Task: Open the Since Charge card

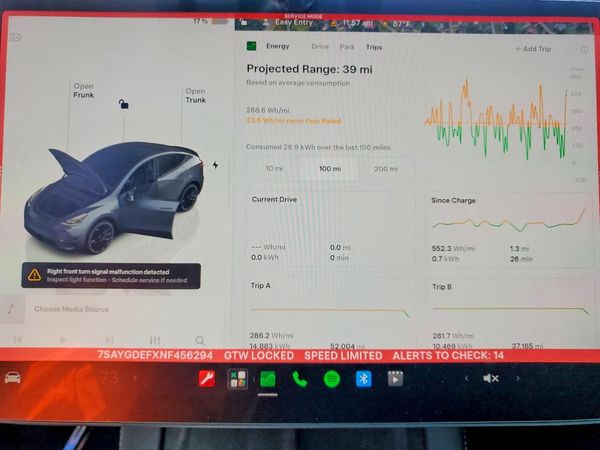Action: (510, 230)
